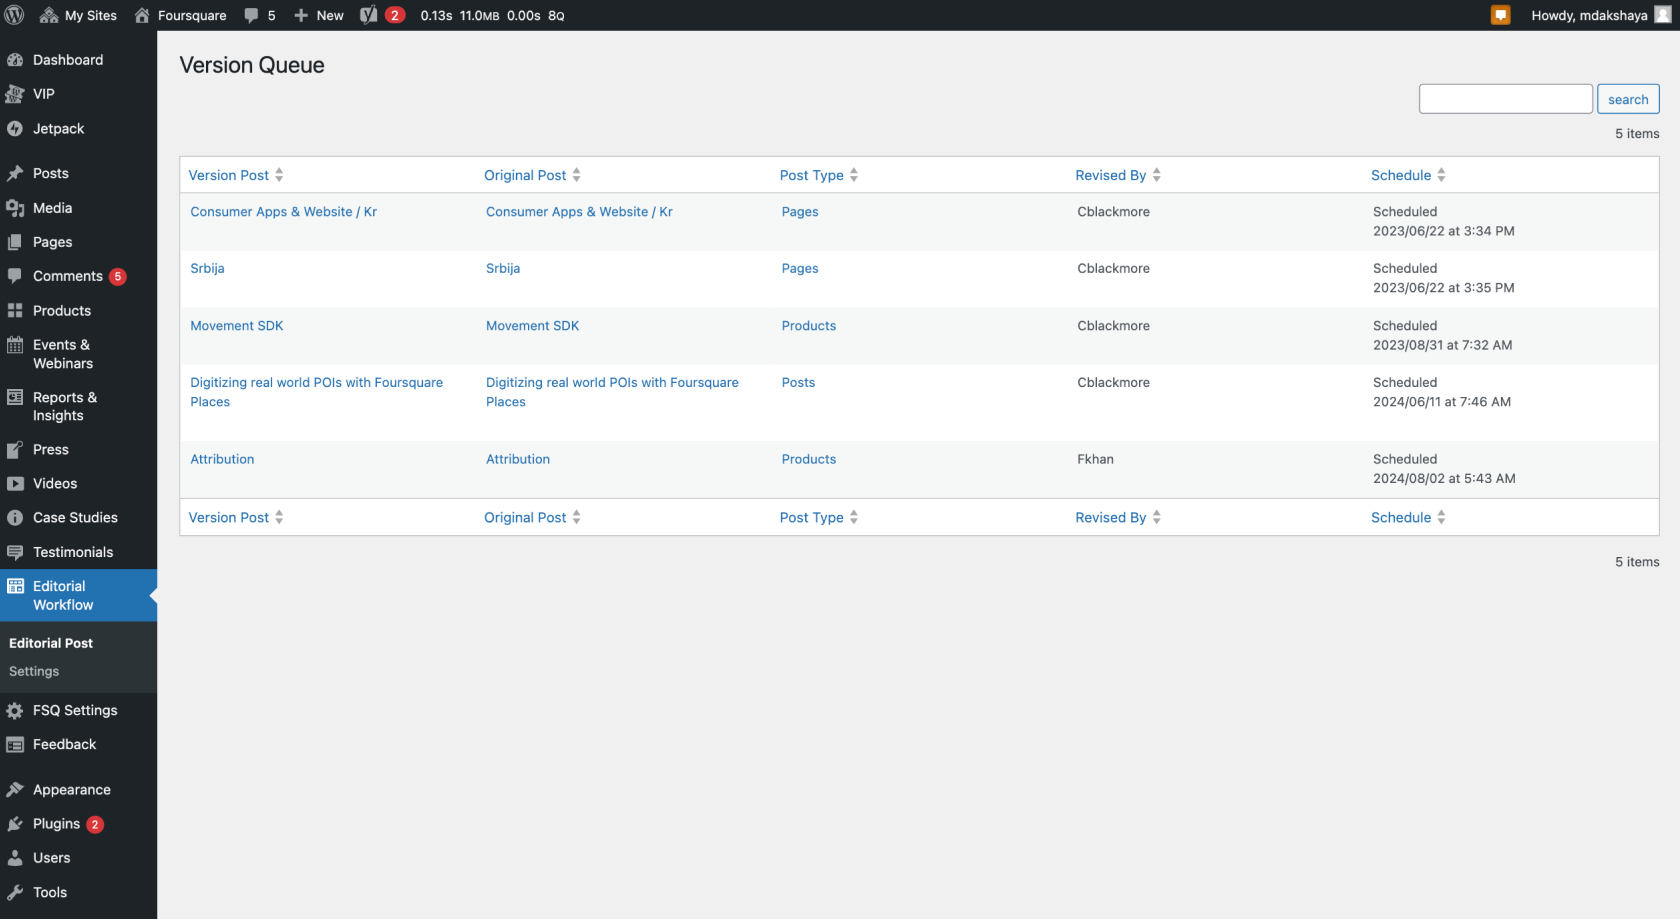1680x919 pixels.
Task: Click the Case Studies info icon
Action: (x=15, y=518)
